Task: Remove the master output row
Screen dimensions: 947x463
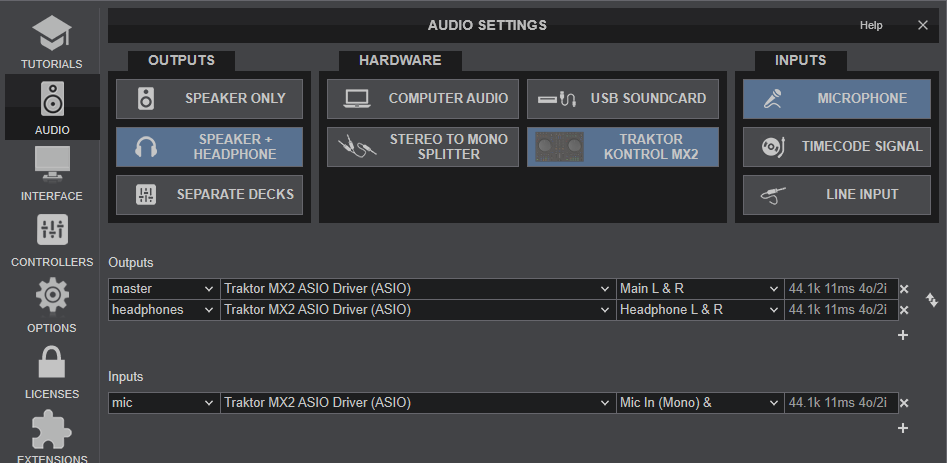Action: pos(904,289)
